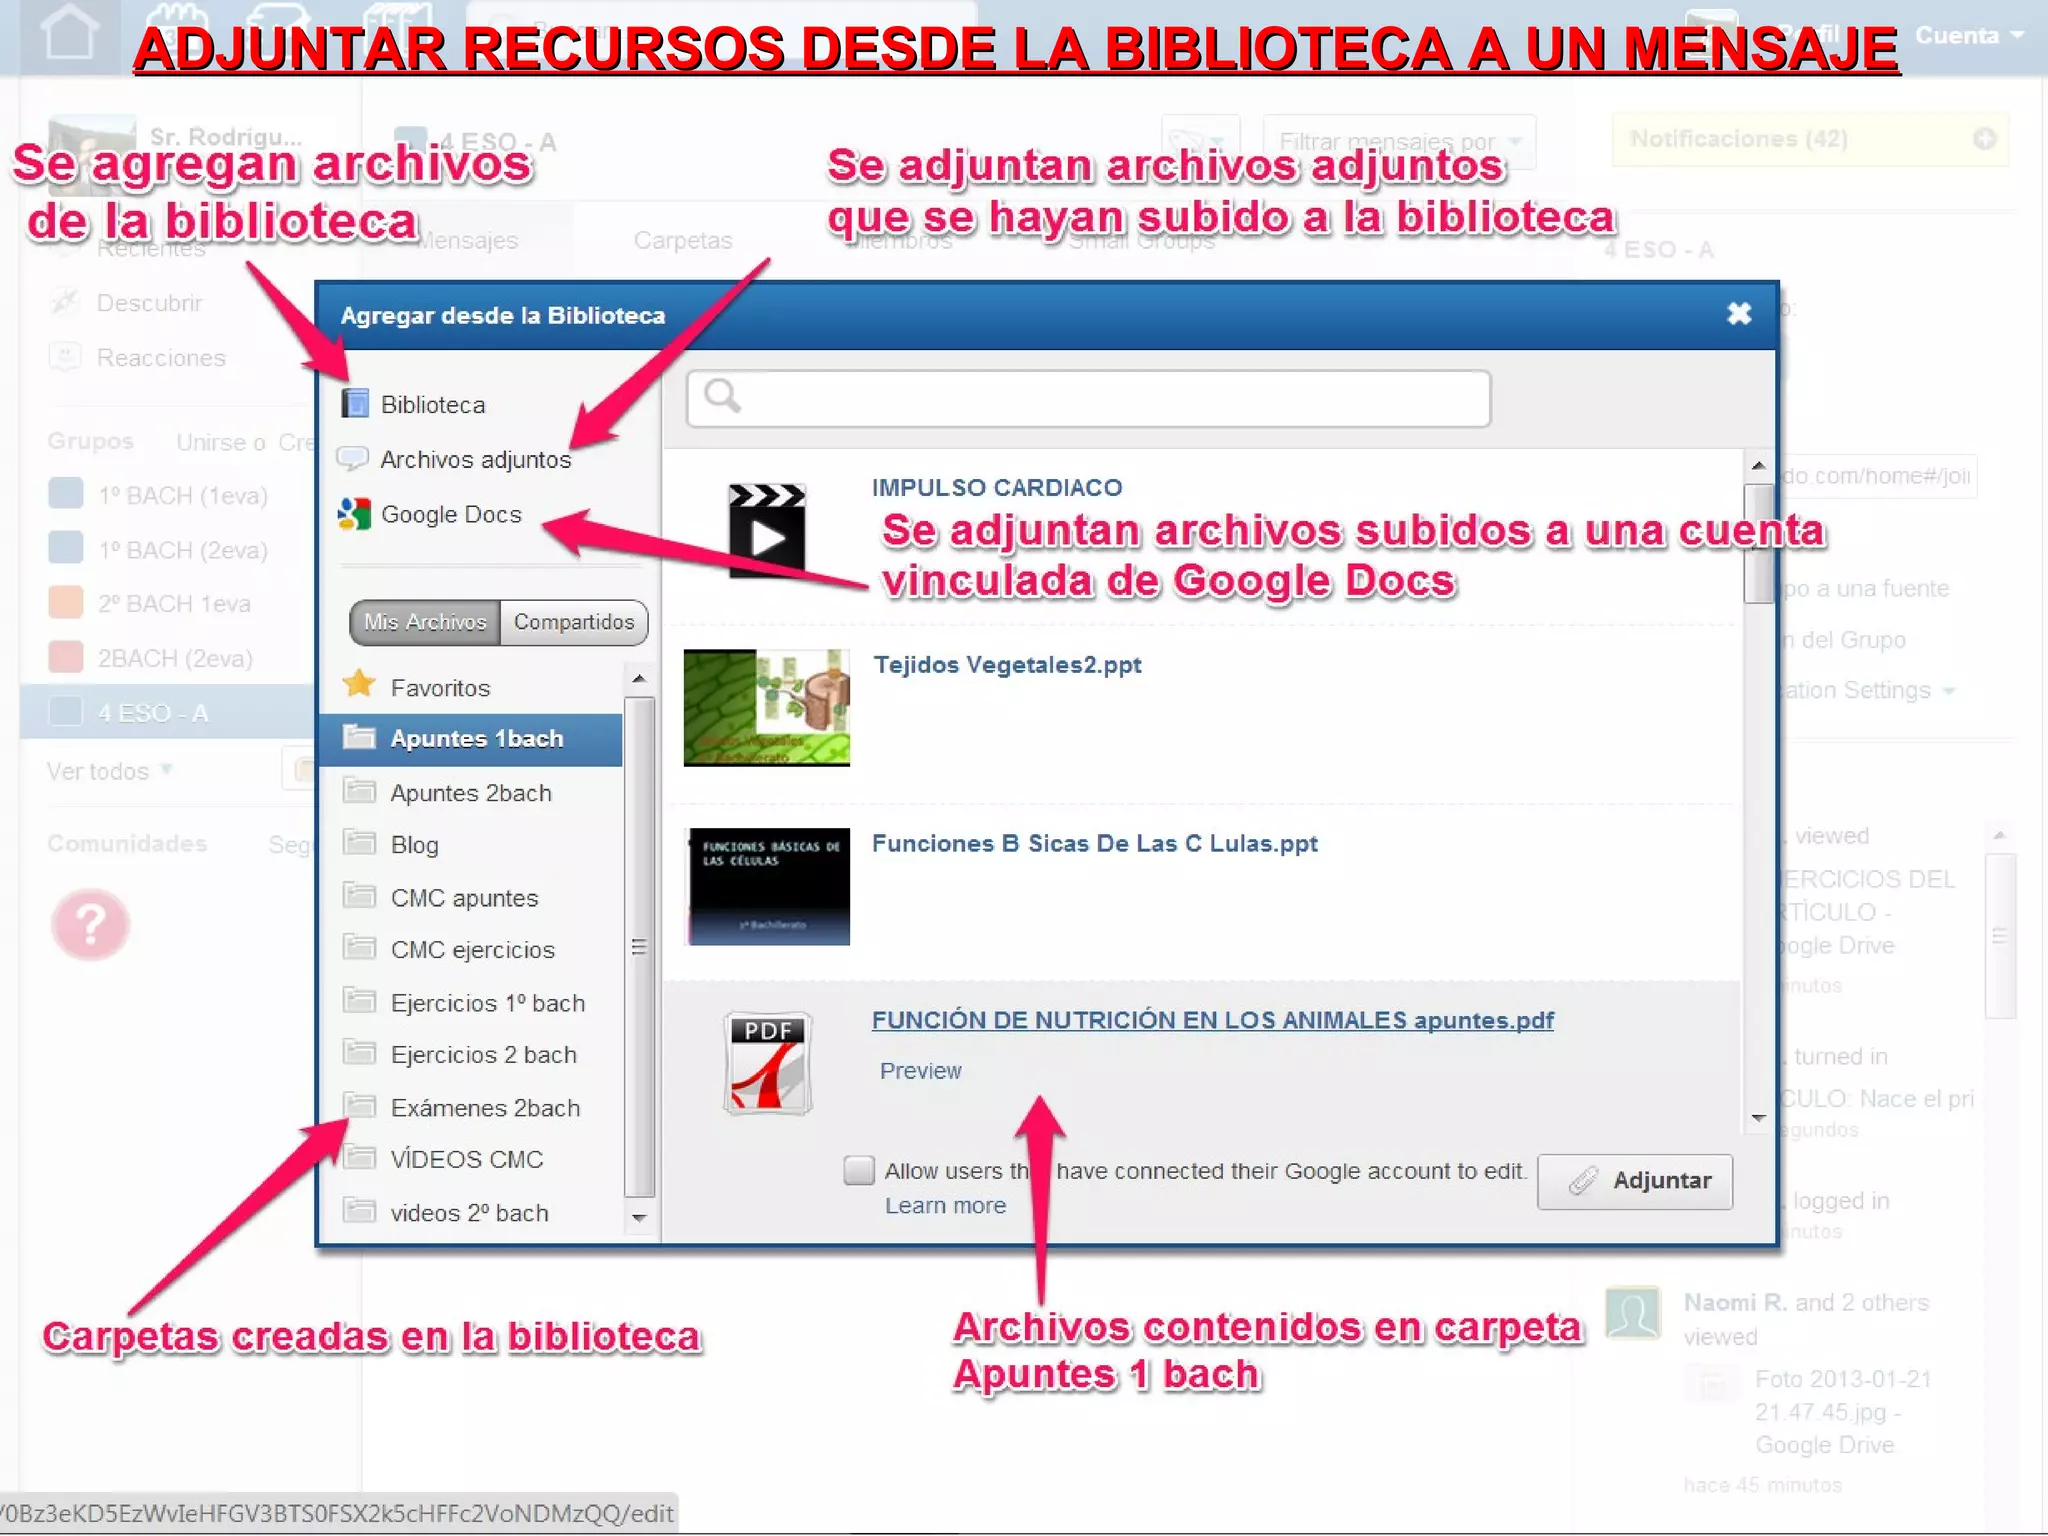
Task: Click the pink help question mark icon
Action: coord(90,924)
